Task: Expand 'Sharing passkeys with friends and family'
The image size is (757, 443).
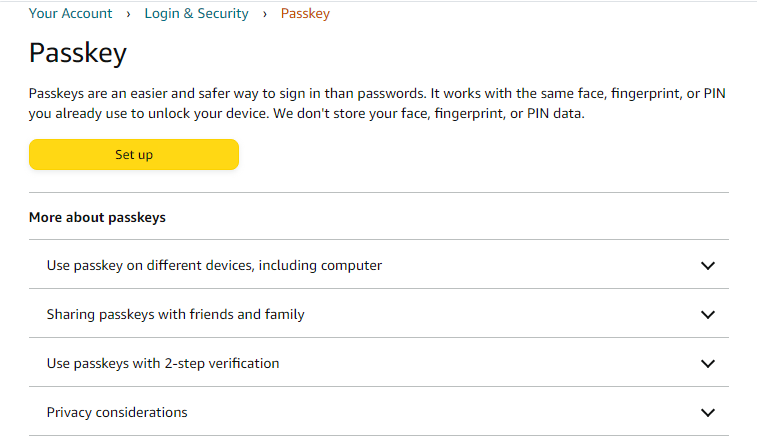Action: tap(175, 314)
